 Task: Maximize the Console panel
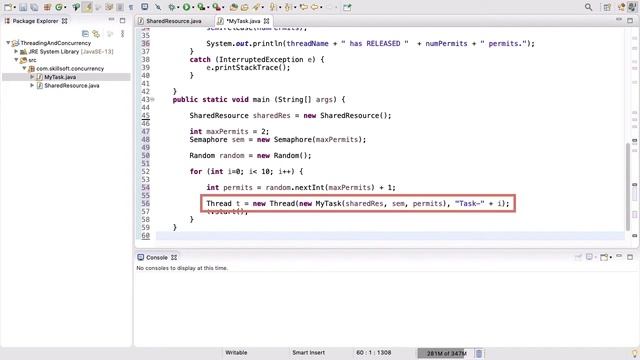click(x=630, y=257)
